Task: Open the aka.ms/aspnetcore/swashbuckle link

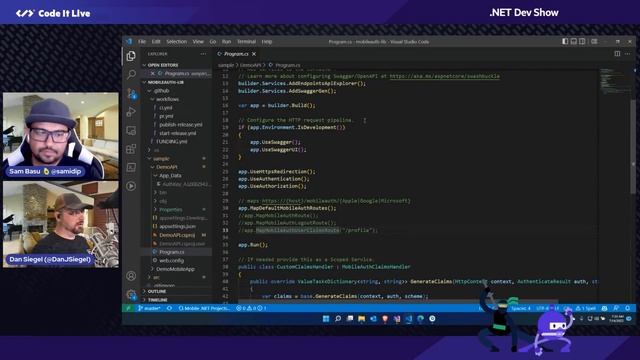Action: pos(444,76)
